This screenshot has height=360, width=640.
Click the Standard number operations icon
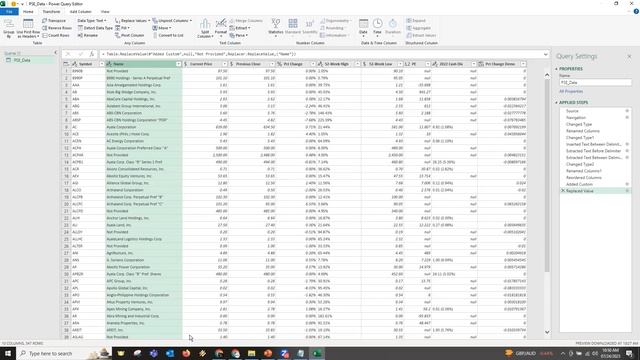pyautogui.click(x=293, y=27)
